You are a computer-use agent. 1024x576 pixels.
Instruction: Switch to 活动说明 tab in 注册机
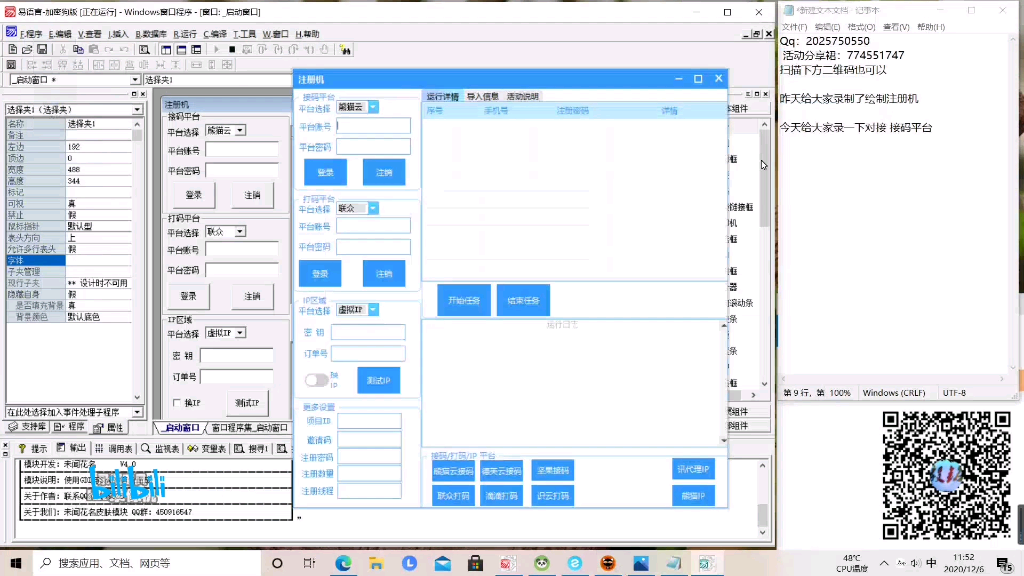pyautogui.click(x=522, y=97)
